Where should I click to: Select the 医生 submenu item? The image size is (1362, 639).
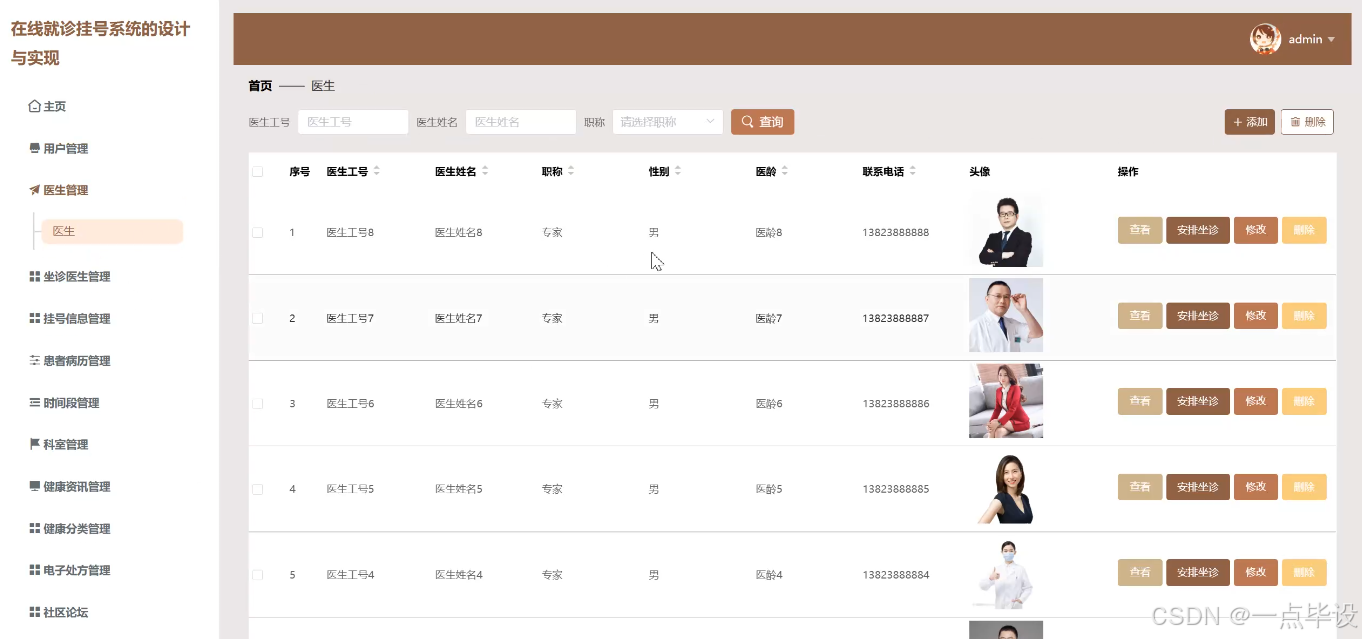112,231
